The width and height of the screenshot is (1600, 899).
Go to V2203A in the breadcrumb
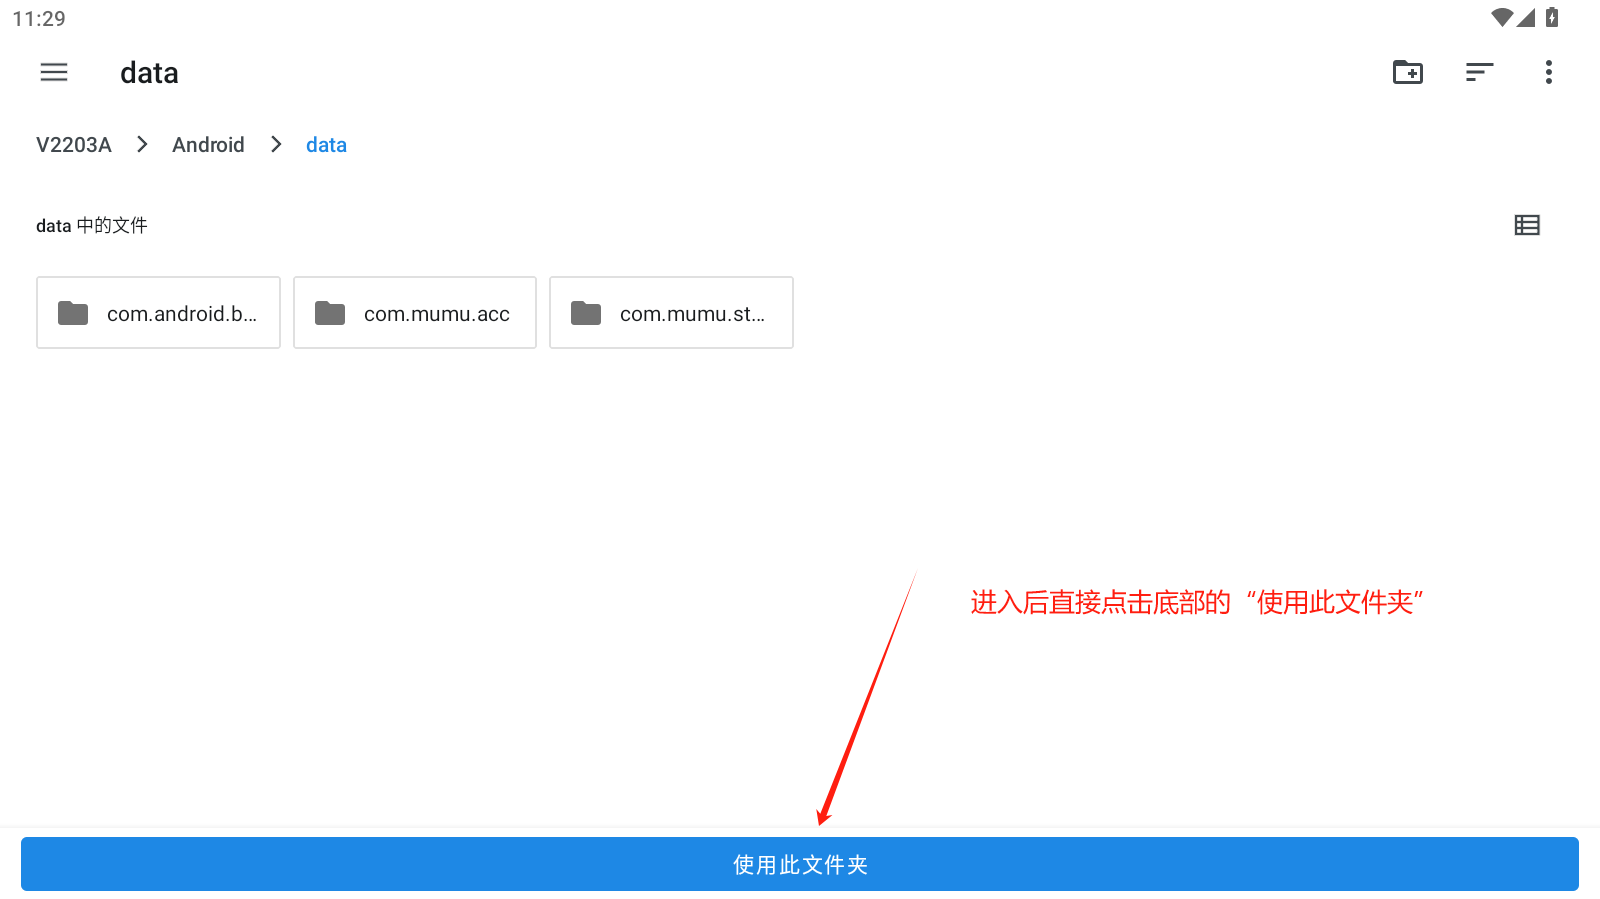point(74,145)
